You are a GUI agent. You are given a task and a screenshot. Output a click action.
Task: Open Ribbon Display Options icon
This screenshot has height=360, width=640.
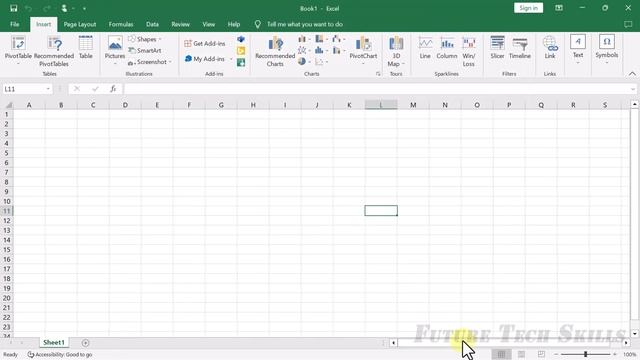coord(559,8)
